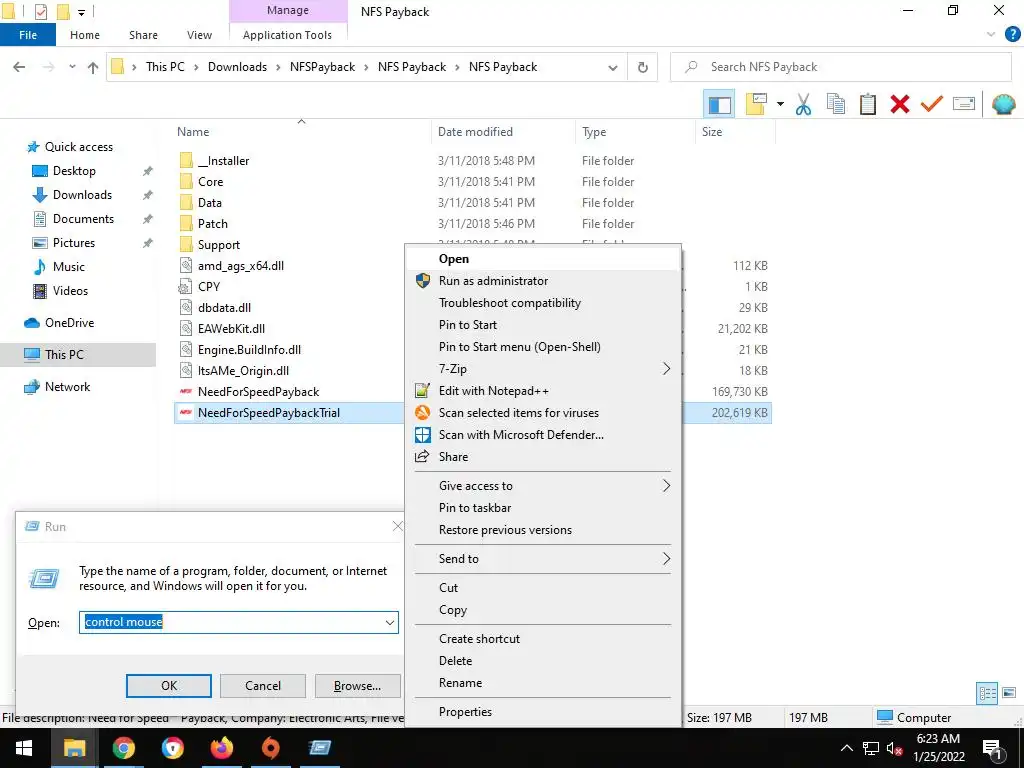Select OneDrive in the navigation pane
The height and width of the screenshot is (768, 1024).
click(x=69, y=323)
